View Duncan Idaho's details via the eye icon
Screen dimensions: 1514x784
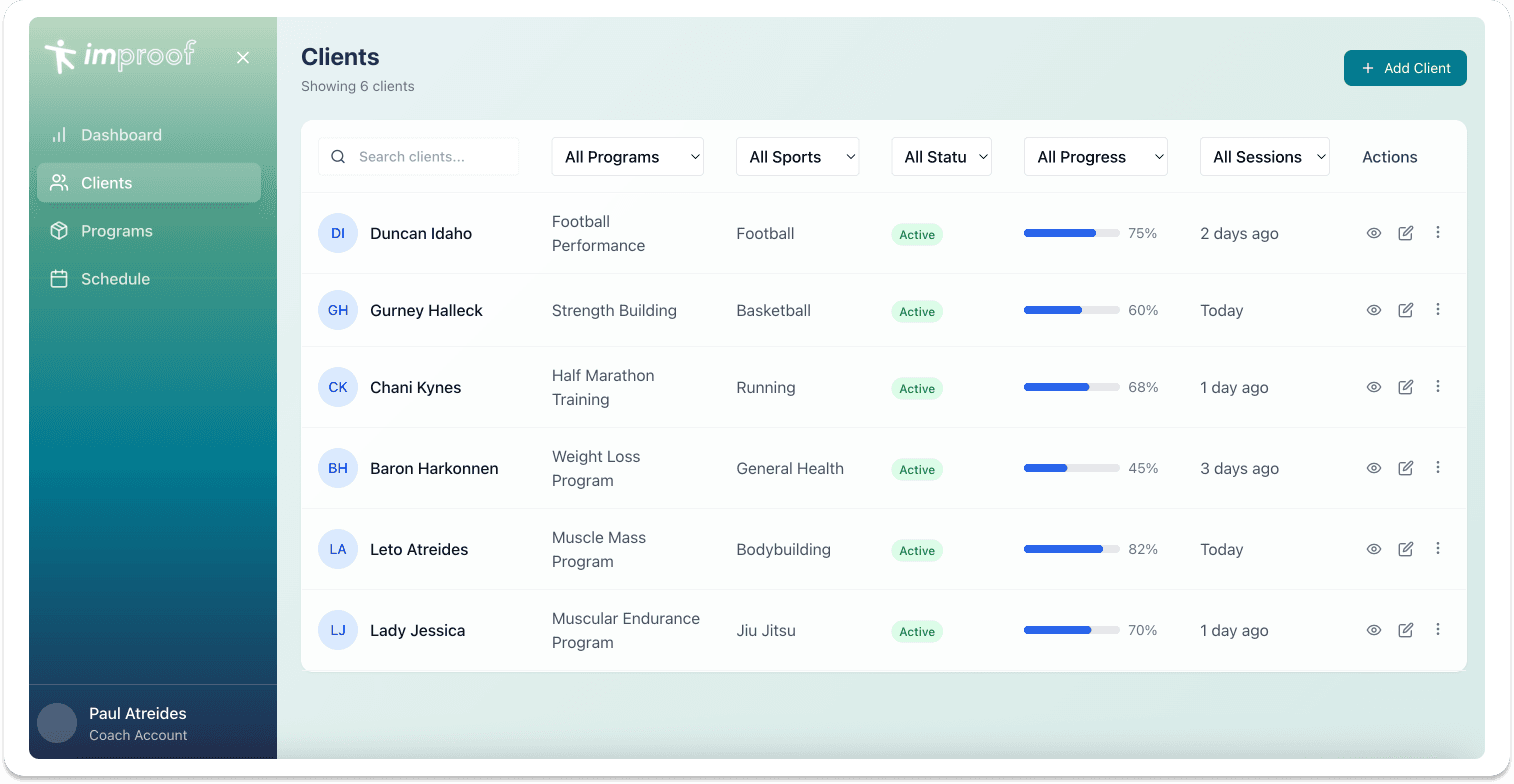point(1373,232)
